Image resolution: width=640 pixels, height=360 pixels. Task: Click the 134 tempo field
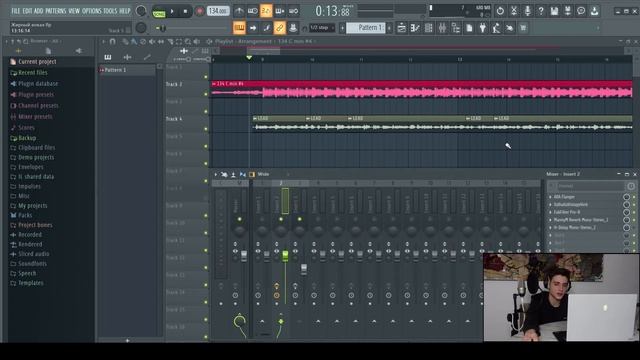click(218, 11)
